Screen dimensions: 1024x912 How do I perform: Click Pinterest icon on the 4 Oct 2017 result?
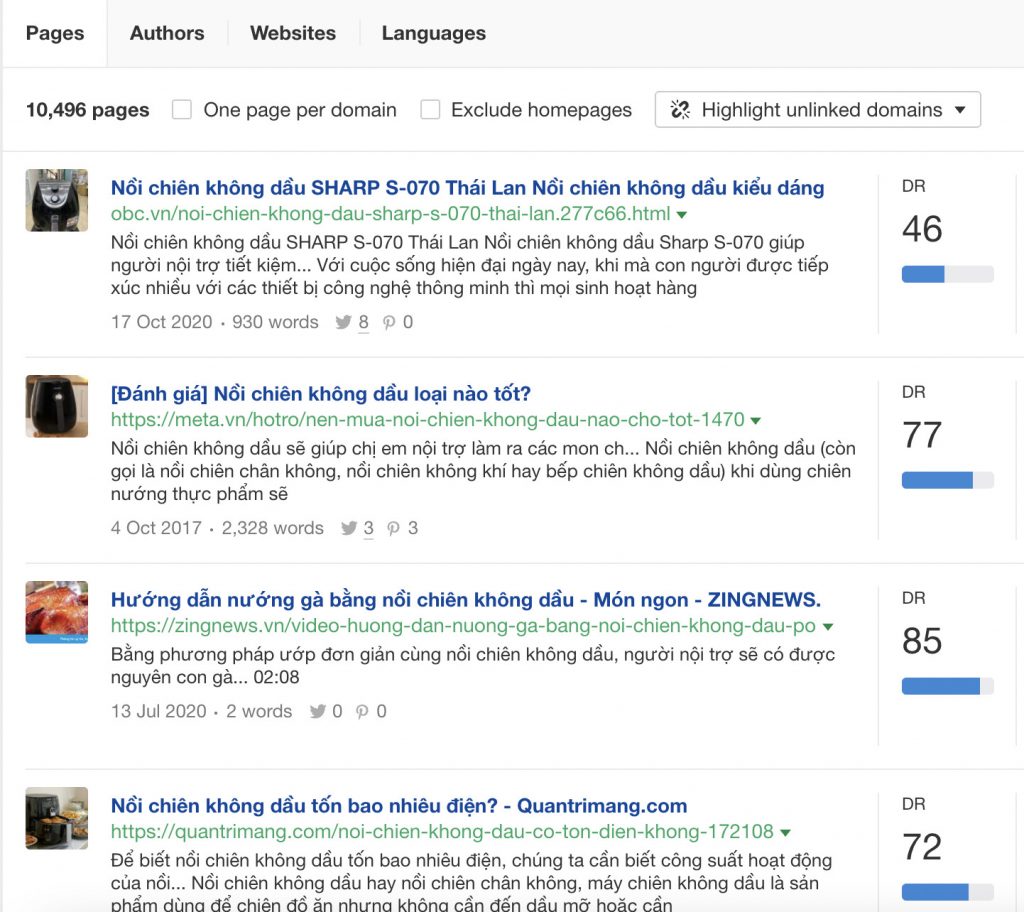[x=393, y=529]
